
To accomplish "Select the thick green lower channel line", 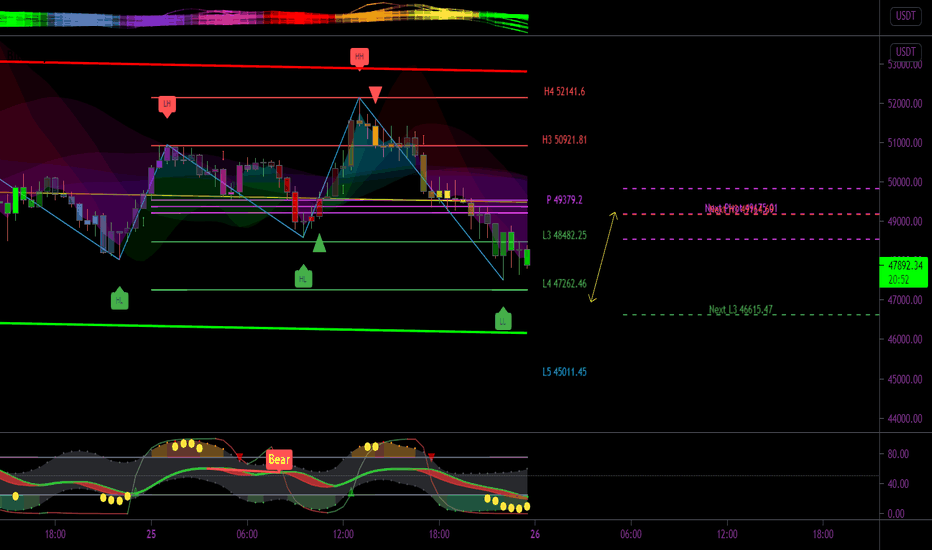I will (263, 328).
